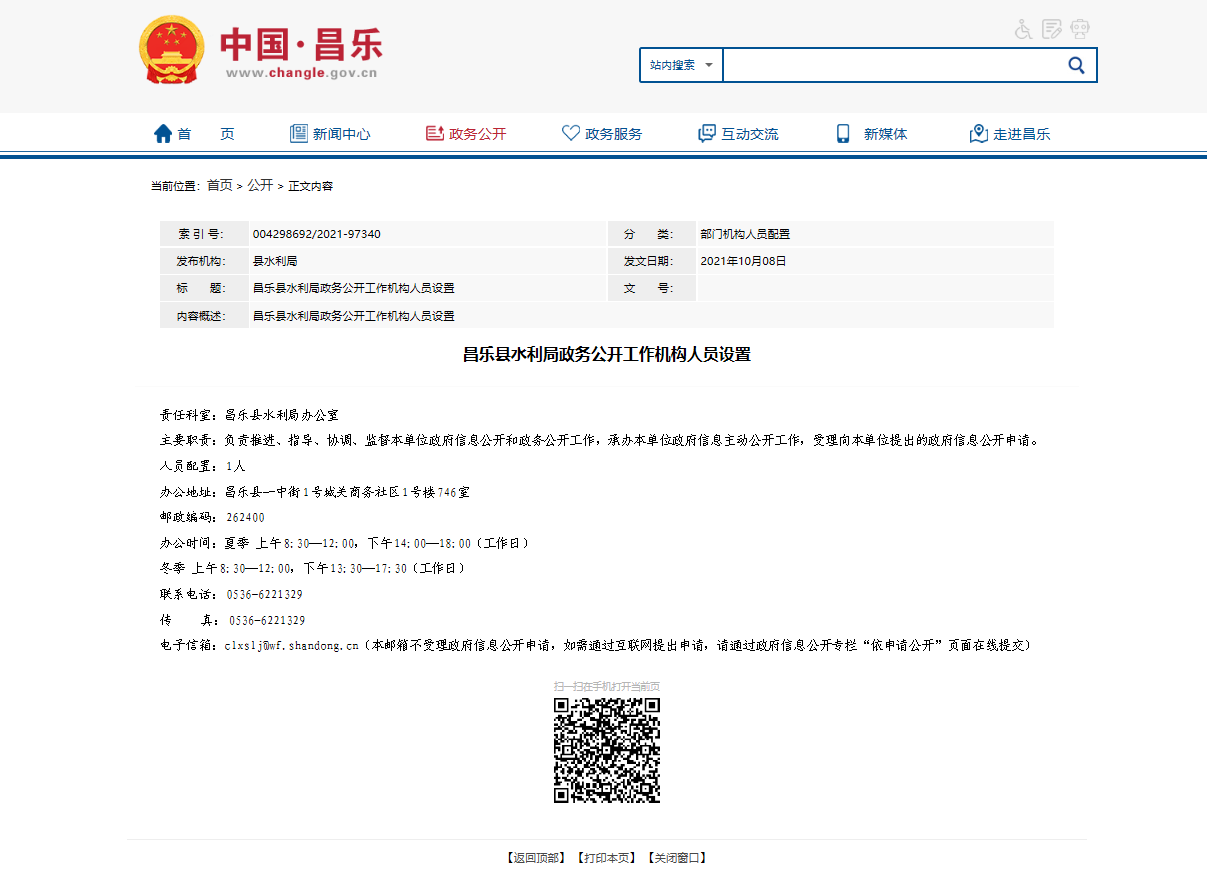Click the map pin icon beside 走进昌乐
Image resolution: width=1207 pixels, height=875 pixels.
click(x=978, y=134)
